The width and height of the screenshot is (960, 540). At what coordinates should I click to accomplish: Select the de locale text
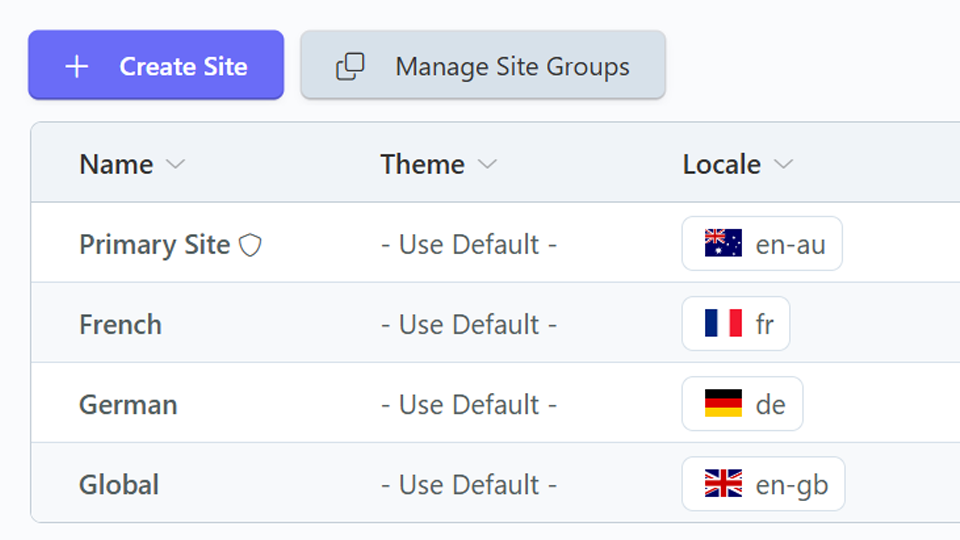pyautogui.click(x=771, y=404)
